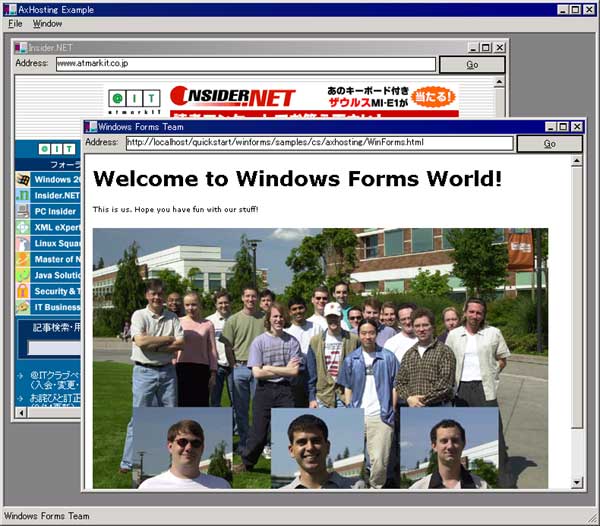
Task: Click the address field in Insider.NET window
Action: tap(246, 64)
